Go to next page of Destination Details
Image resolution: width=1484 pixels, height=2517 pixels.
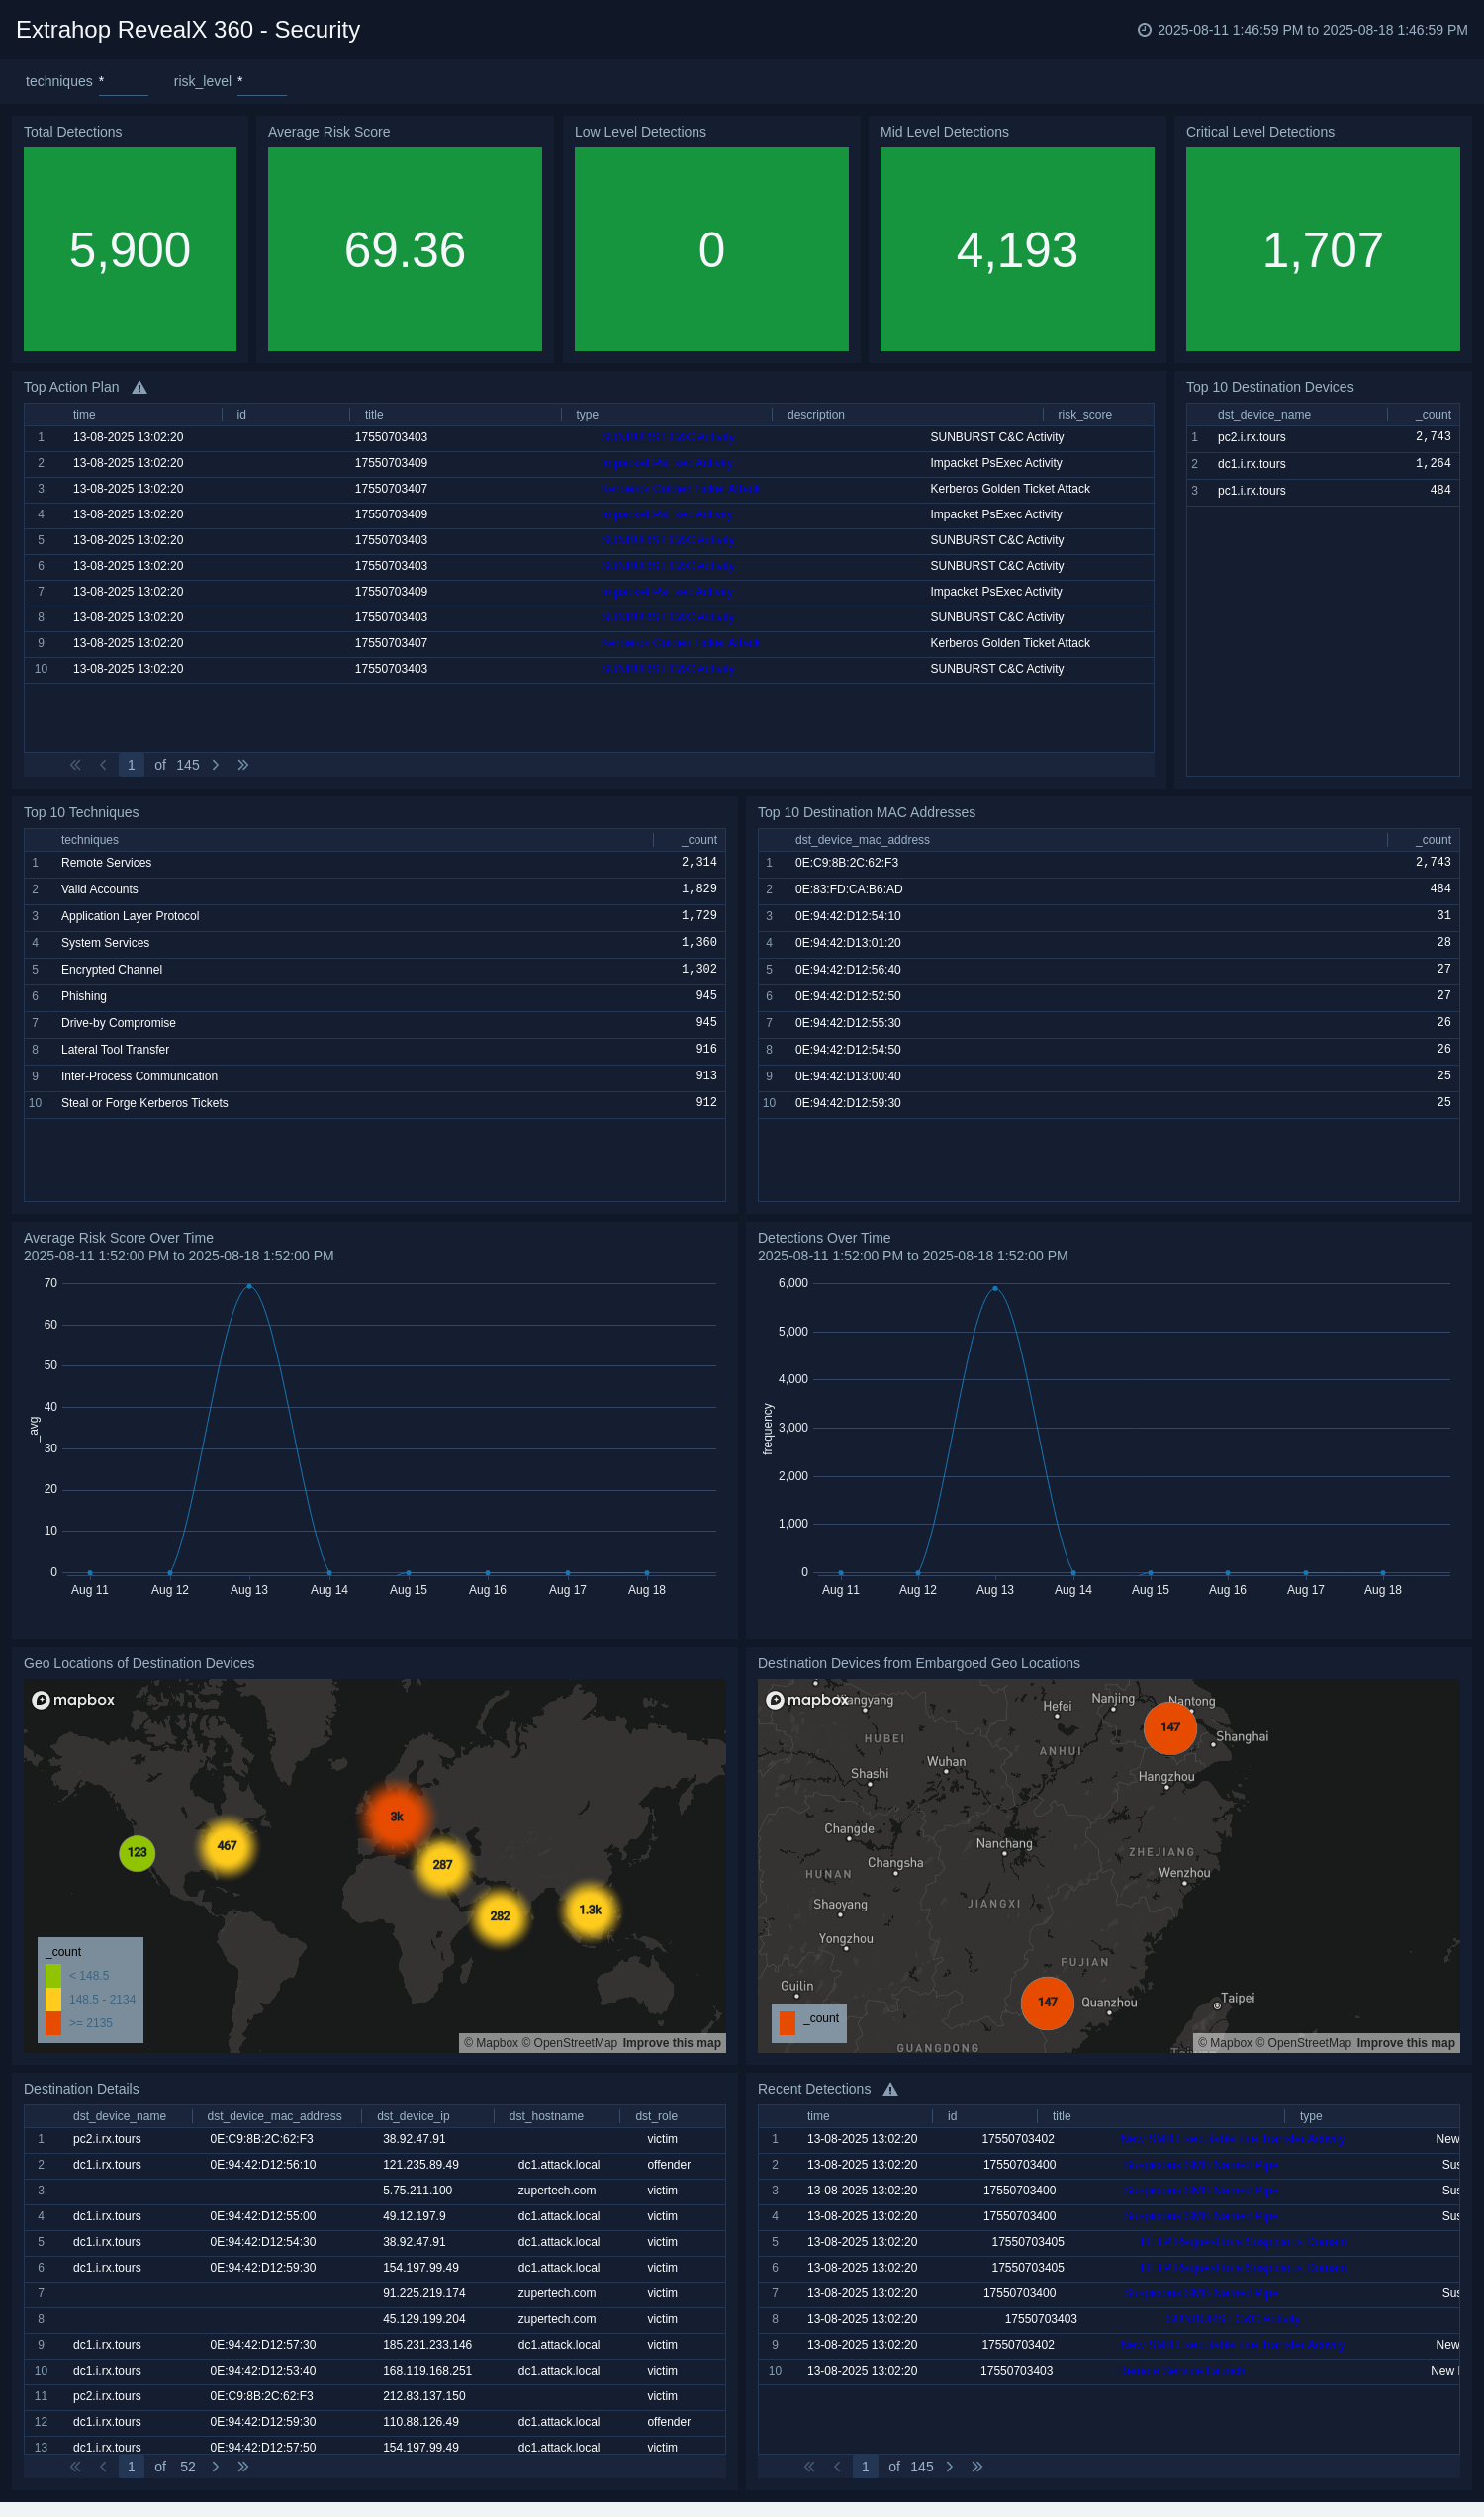coord(215,2467)
